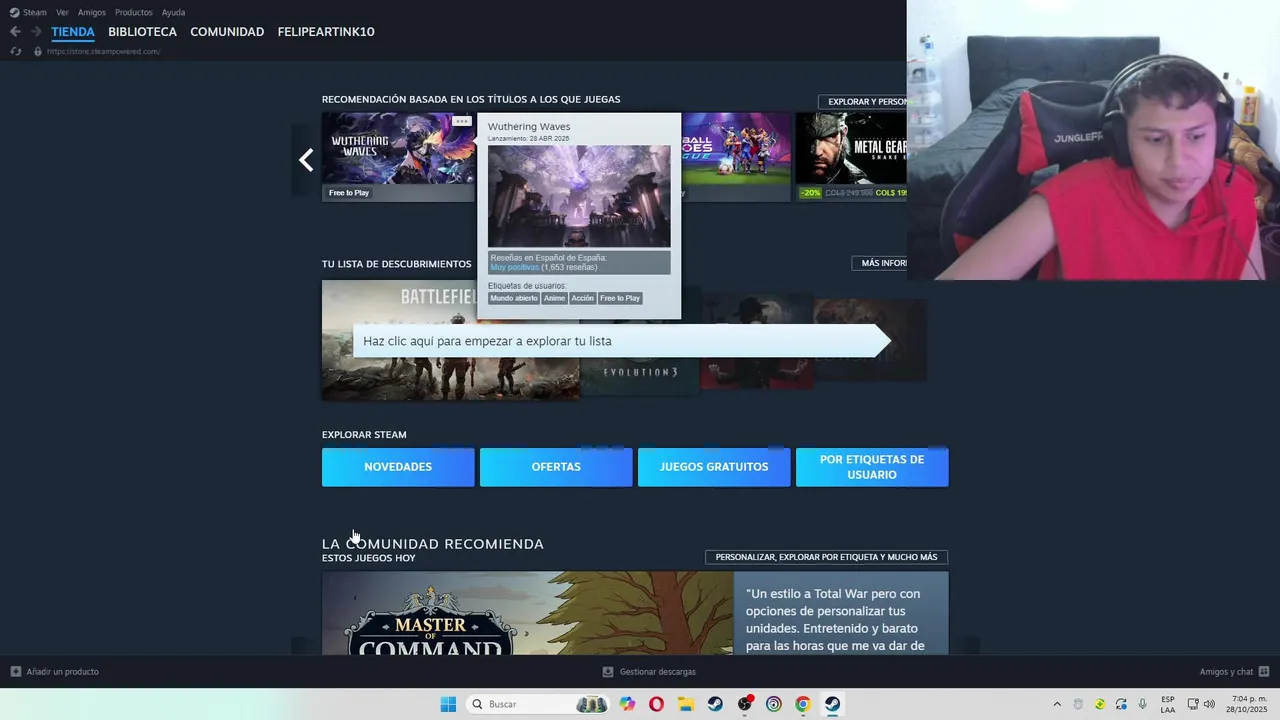Screen dimensions: 1280x720
Task: Click the purple circular app taskbar icon
Action: coord(774,704)
